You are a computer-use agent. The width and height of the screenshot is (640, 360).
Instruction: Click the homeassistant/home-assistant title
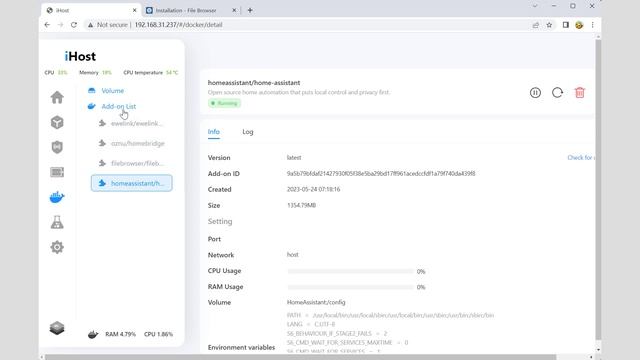pos(254,82)
